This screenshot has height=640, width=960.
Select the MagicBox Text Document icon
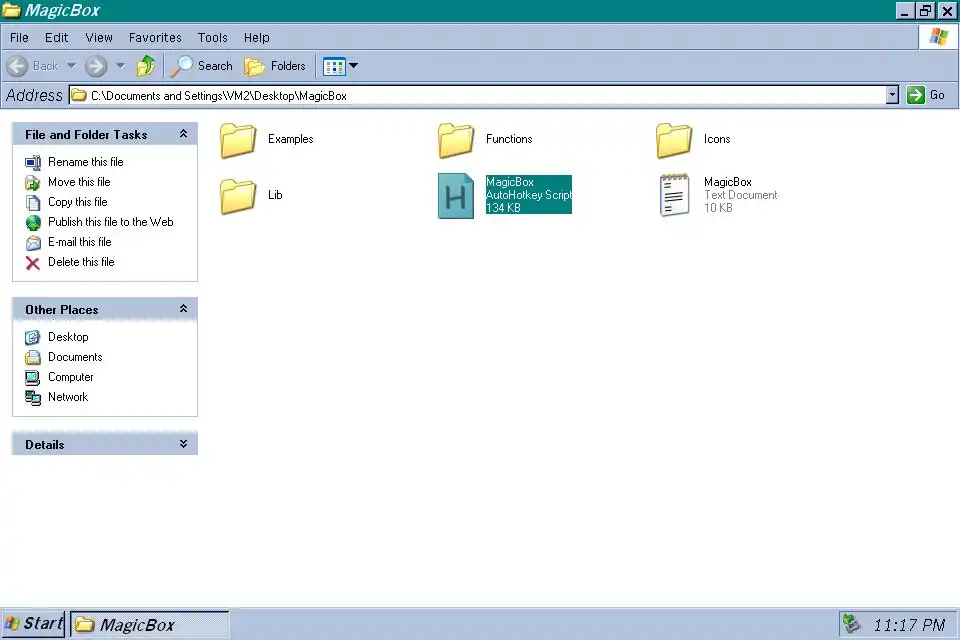coord(674,195)
